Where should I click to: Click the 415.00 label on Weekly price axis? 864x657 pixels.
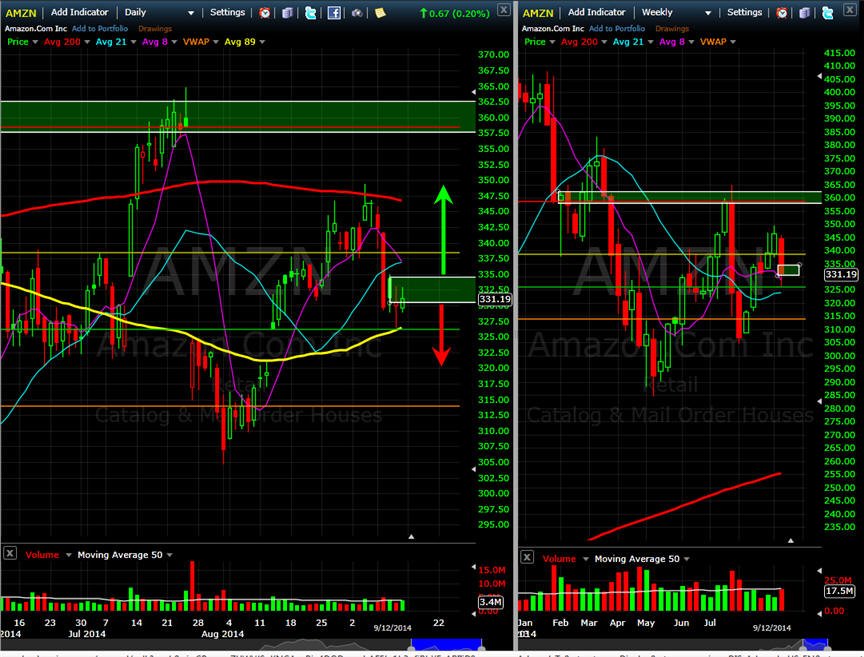coord(839,53)
